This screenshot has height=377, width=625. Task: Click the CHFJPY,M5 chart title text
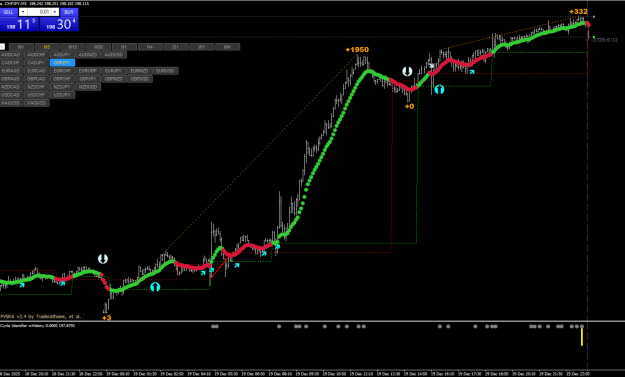click(15, 3)
